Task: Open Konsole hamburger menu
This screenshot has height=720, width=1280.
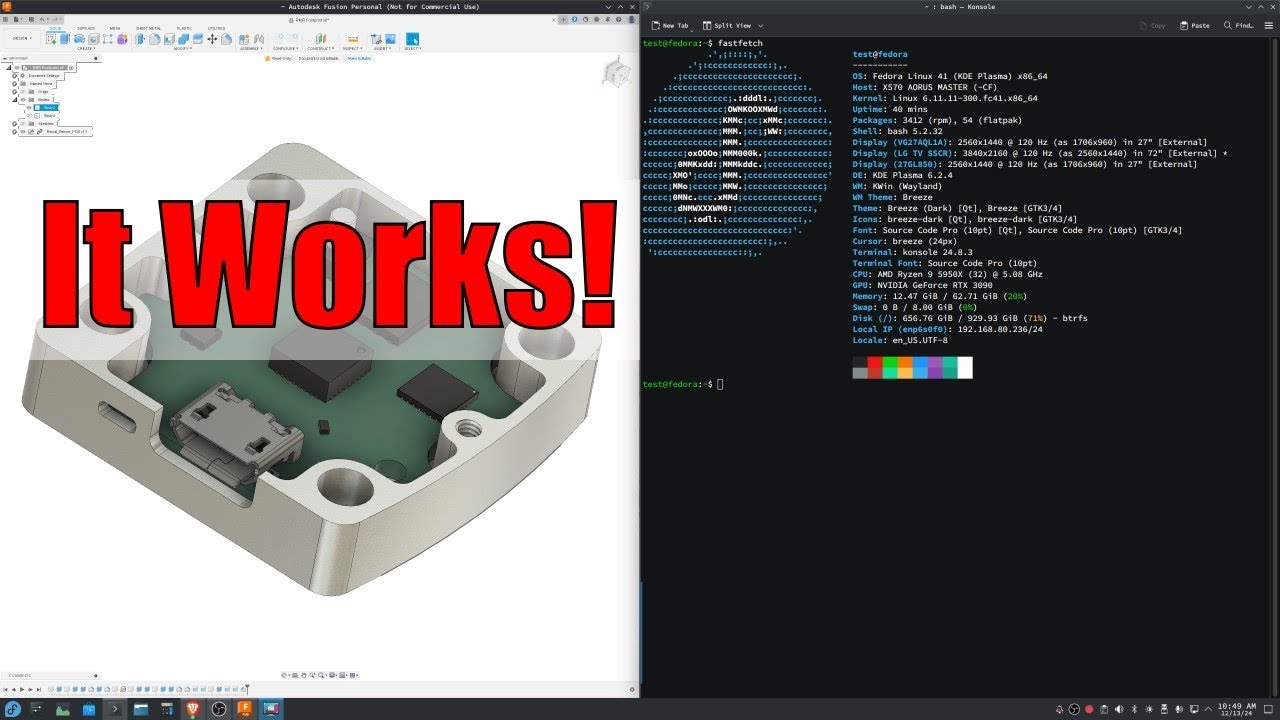Action: coord(1269,25)
